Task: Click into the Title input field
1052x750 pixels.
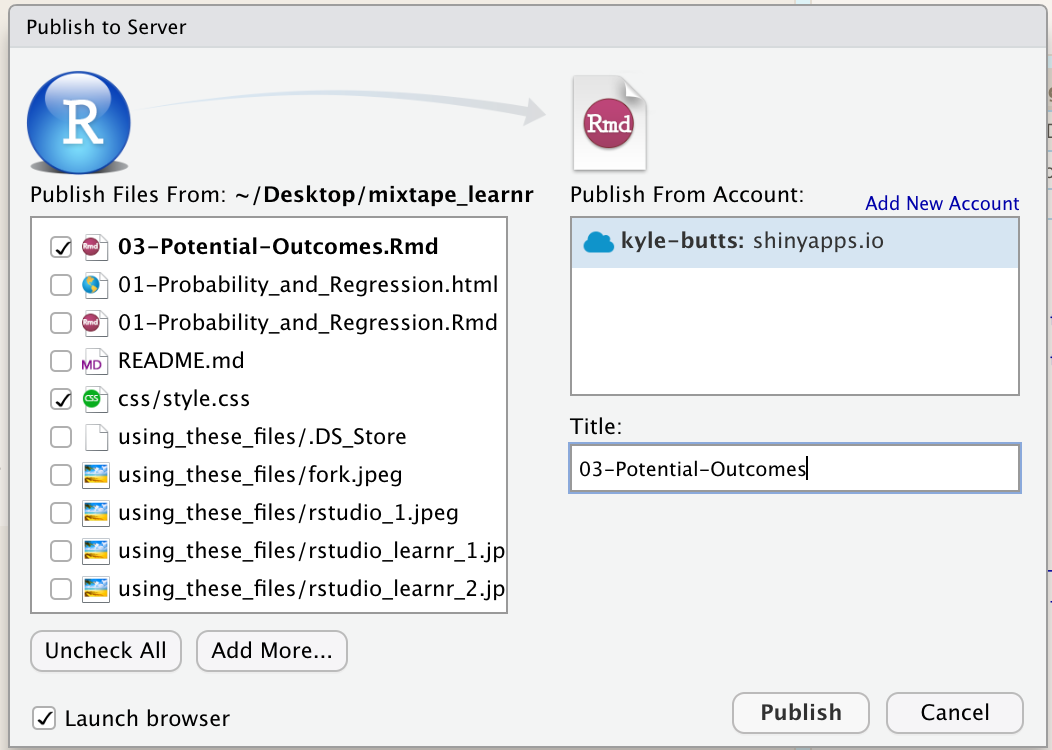Action: pyautogui.click(x=794, y=468)
